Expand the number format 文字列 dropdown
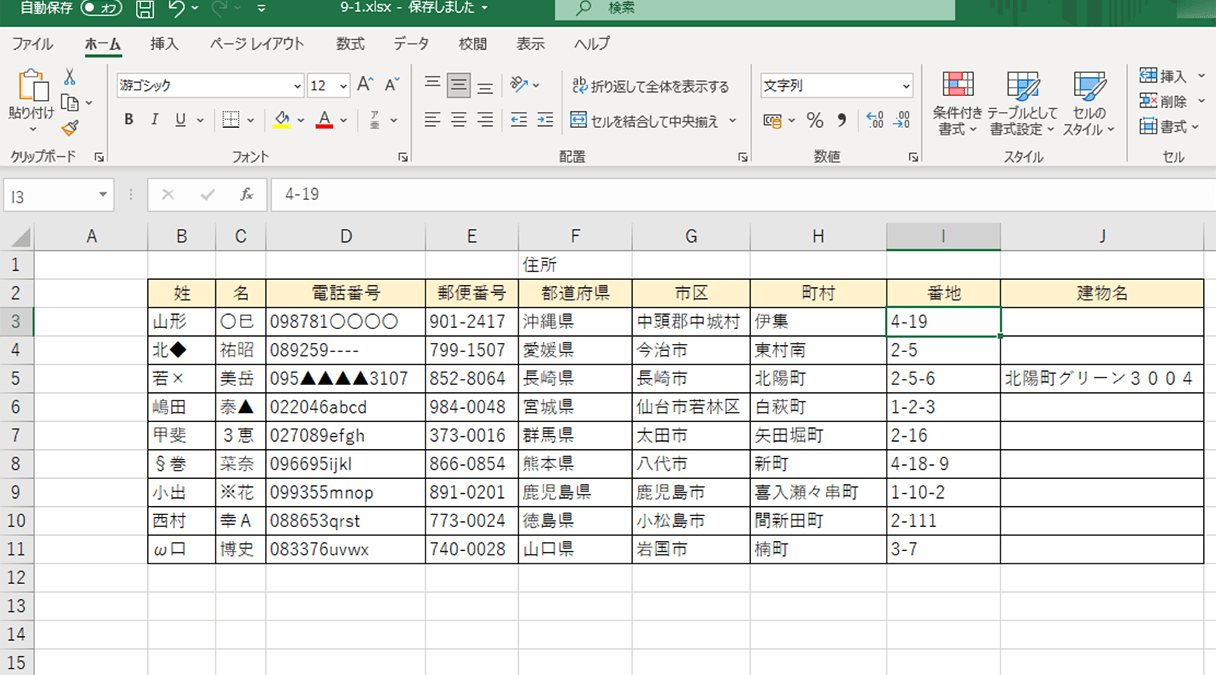The height and width of the screenshot is (675, 1216). (x=905, y=86)
